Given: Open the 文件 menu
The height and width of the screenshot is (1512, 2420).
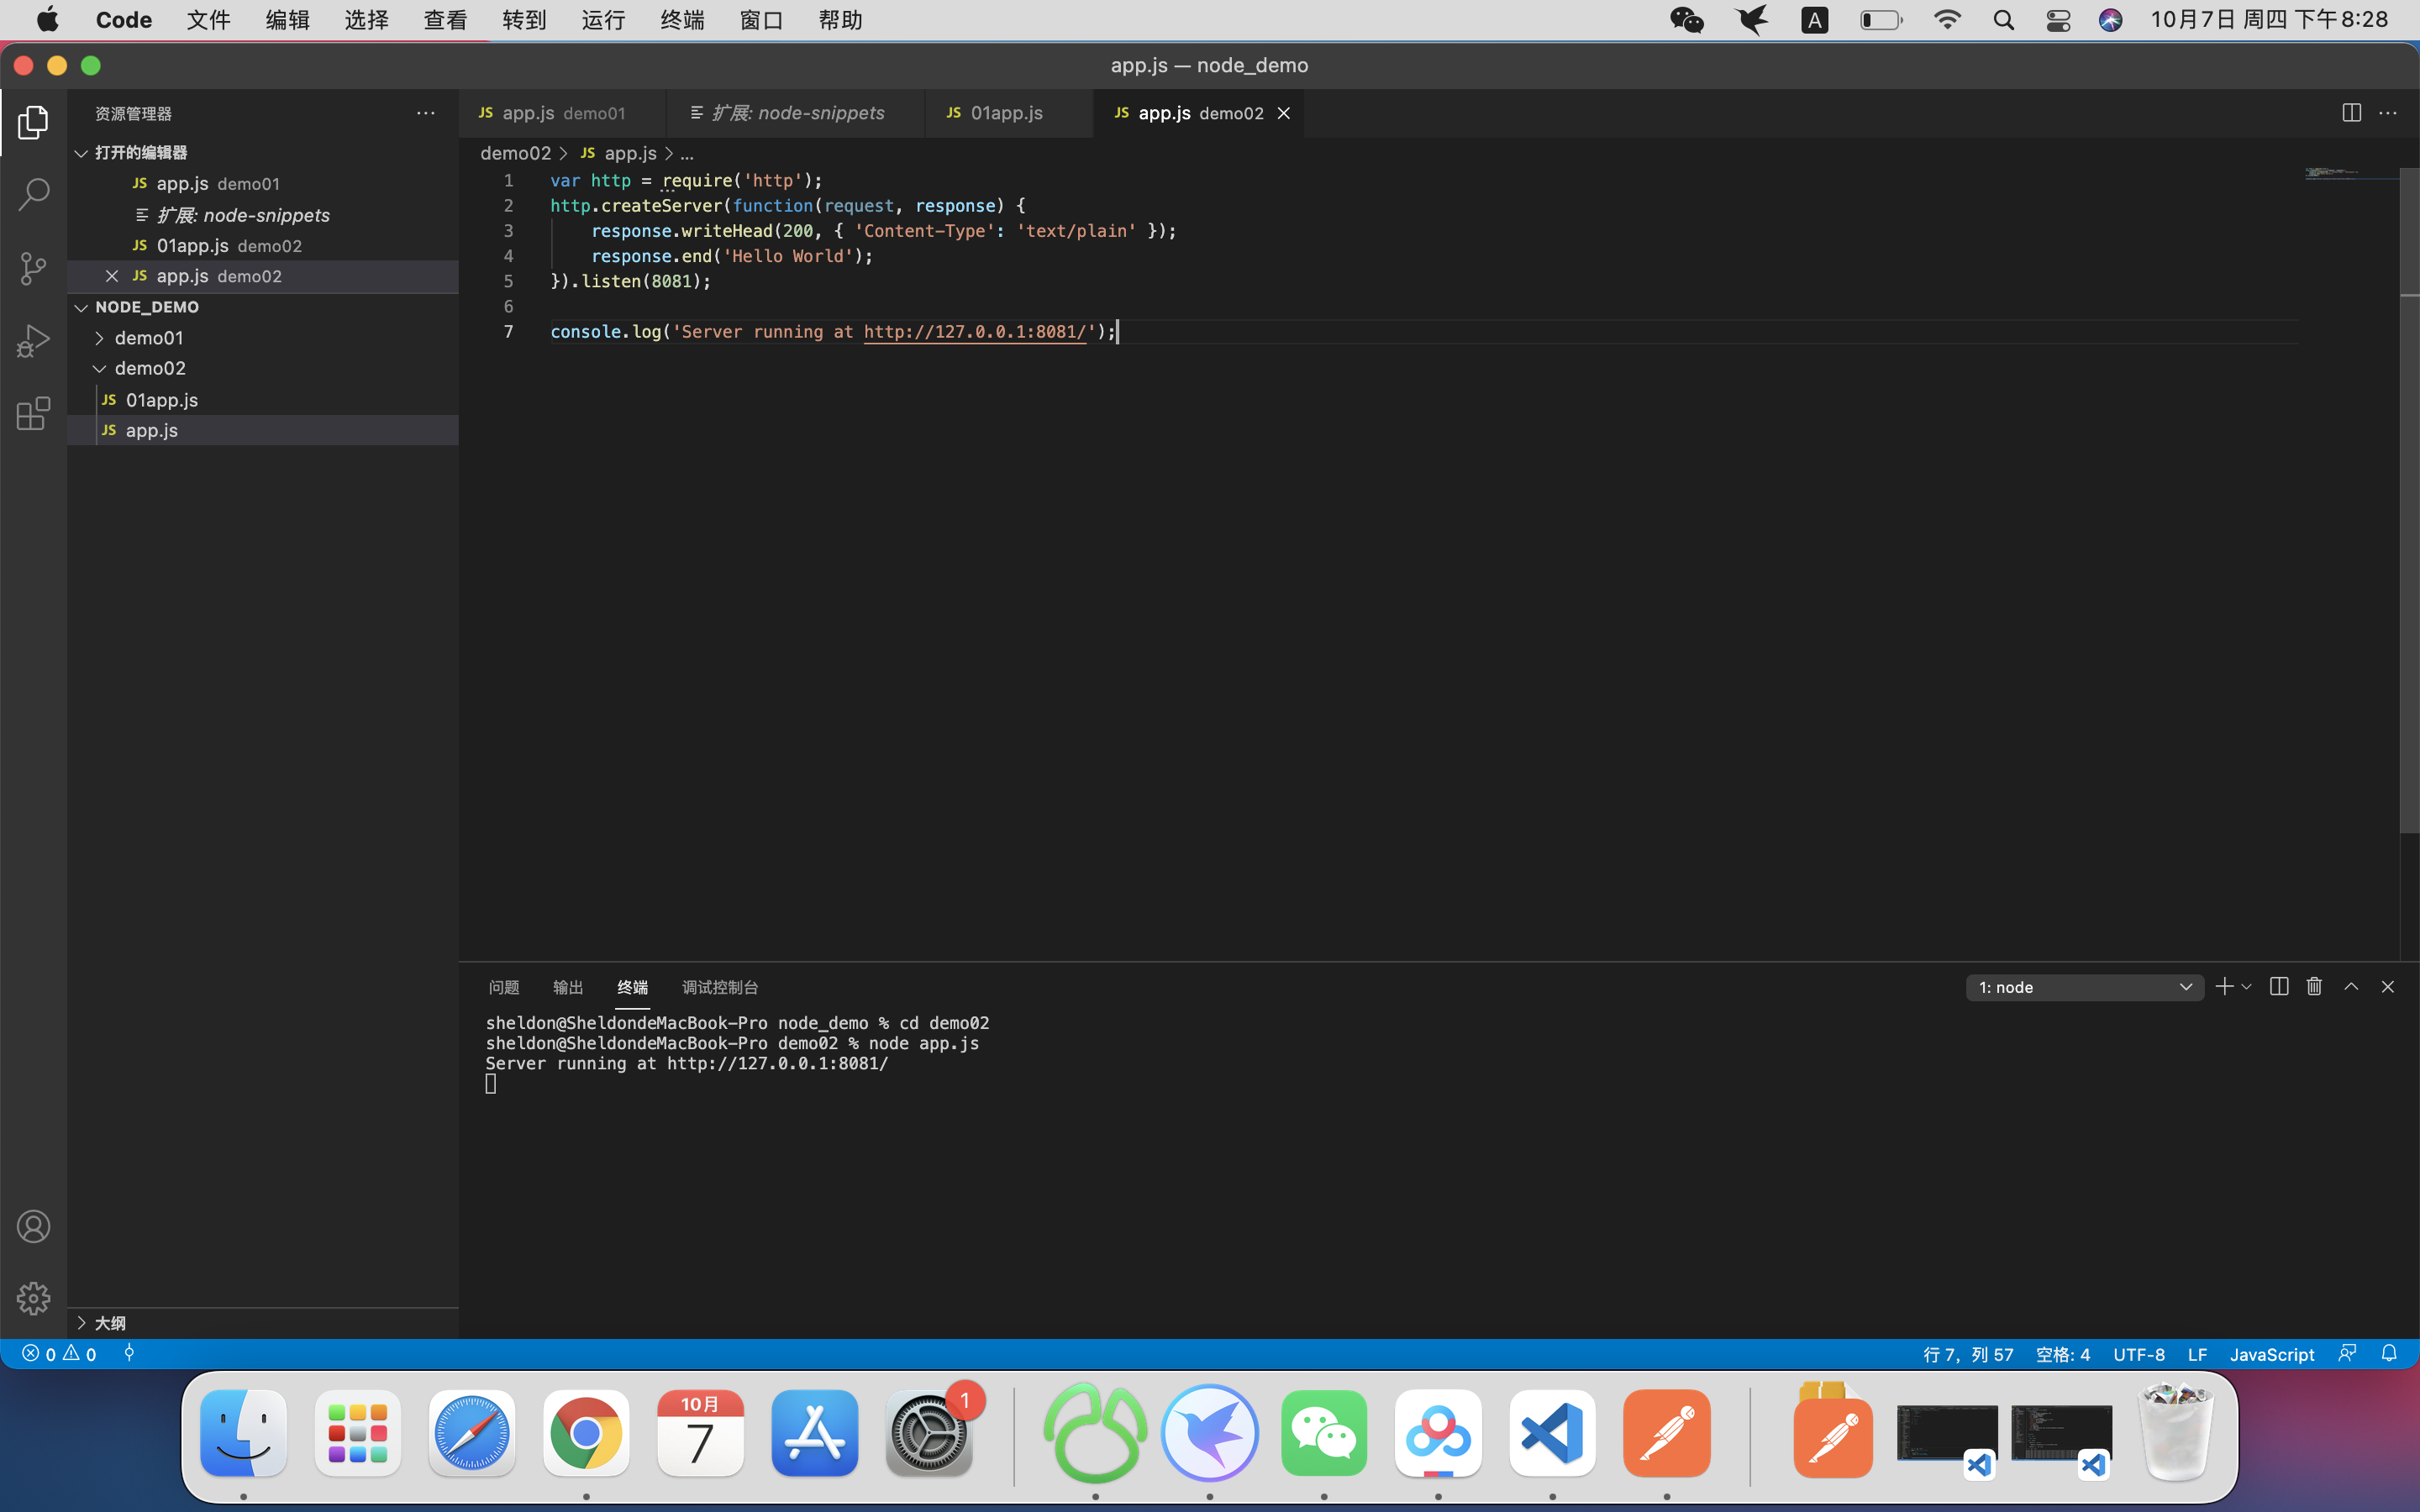Looking at the screenshot, I should tap(208, 20).
